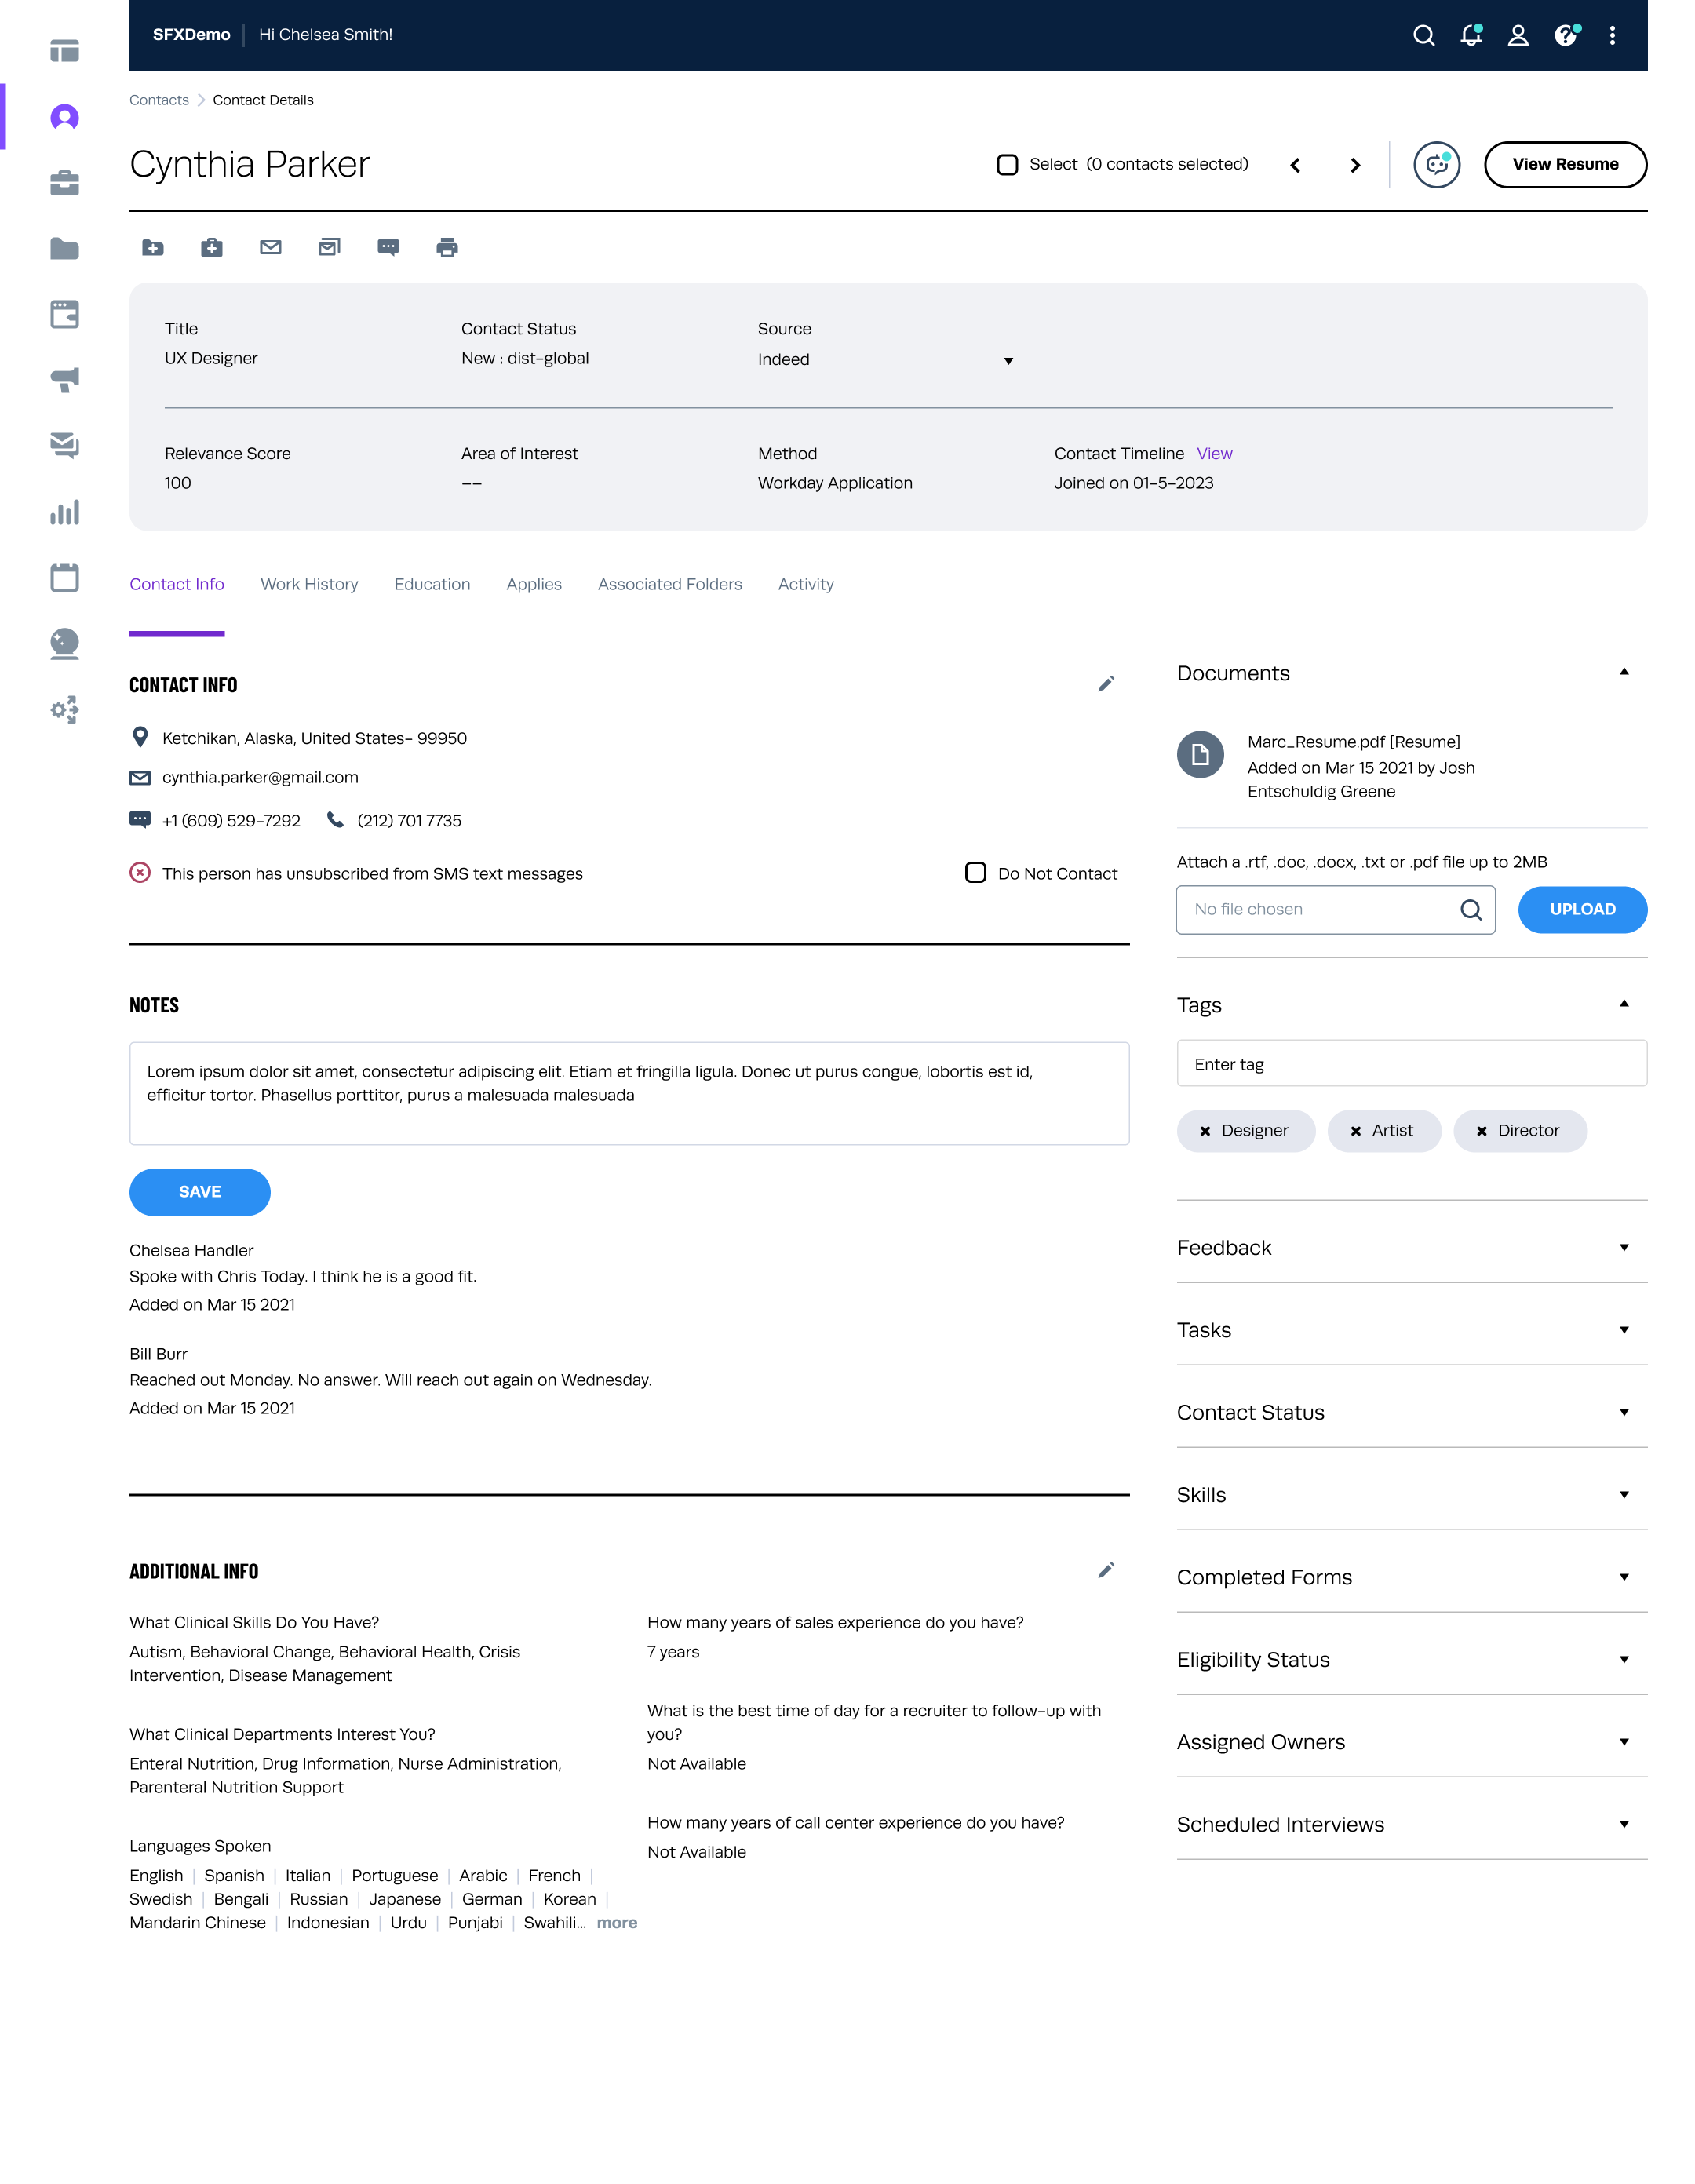
Task: Click the search icon in top bar
Action: coord(1423,35)
